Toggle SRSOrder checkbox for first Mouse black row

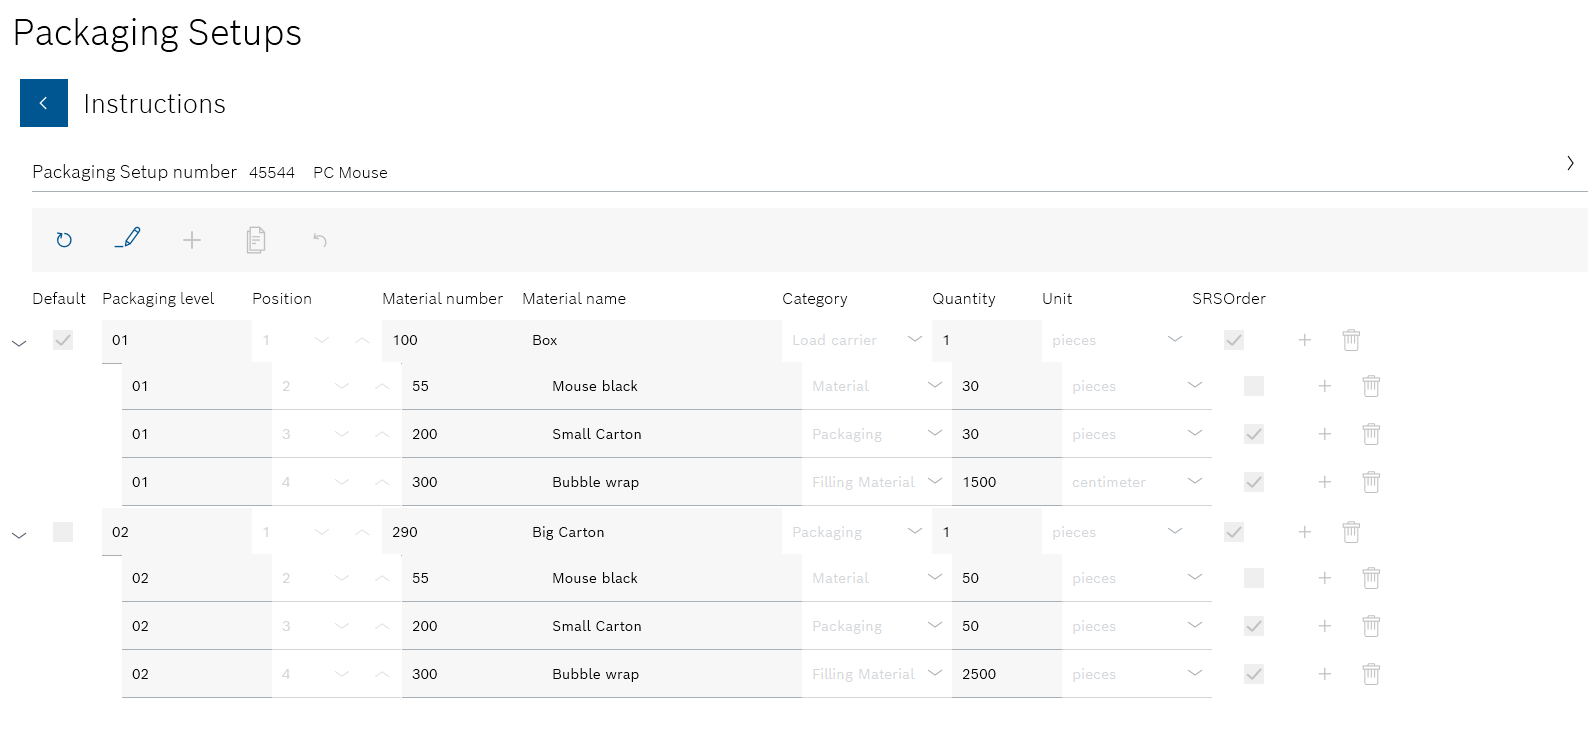tap(1254, 386)
